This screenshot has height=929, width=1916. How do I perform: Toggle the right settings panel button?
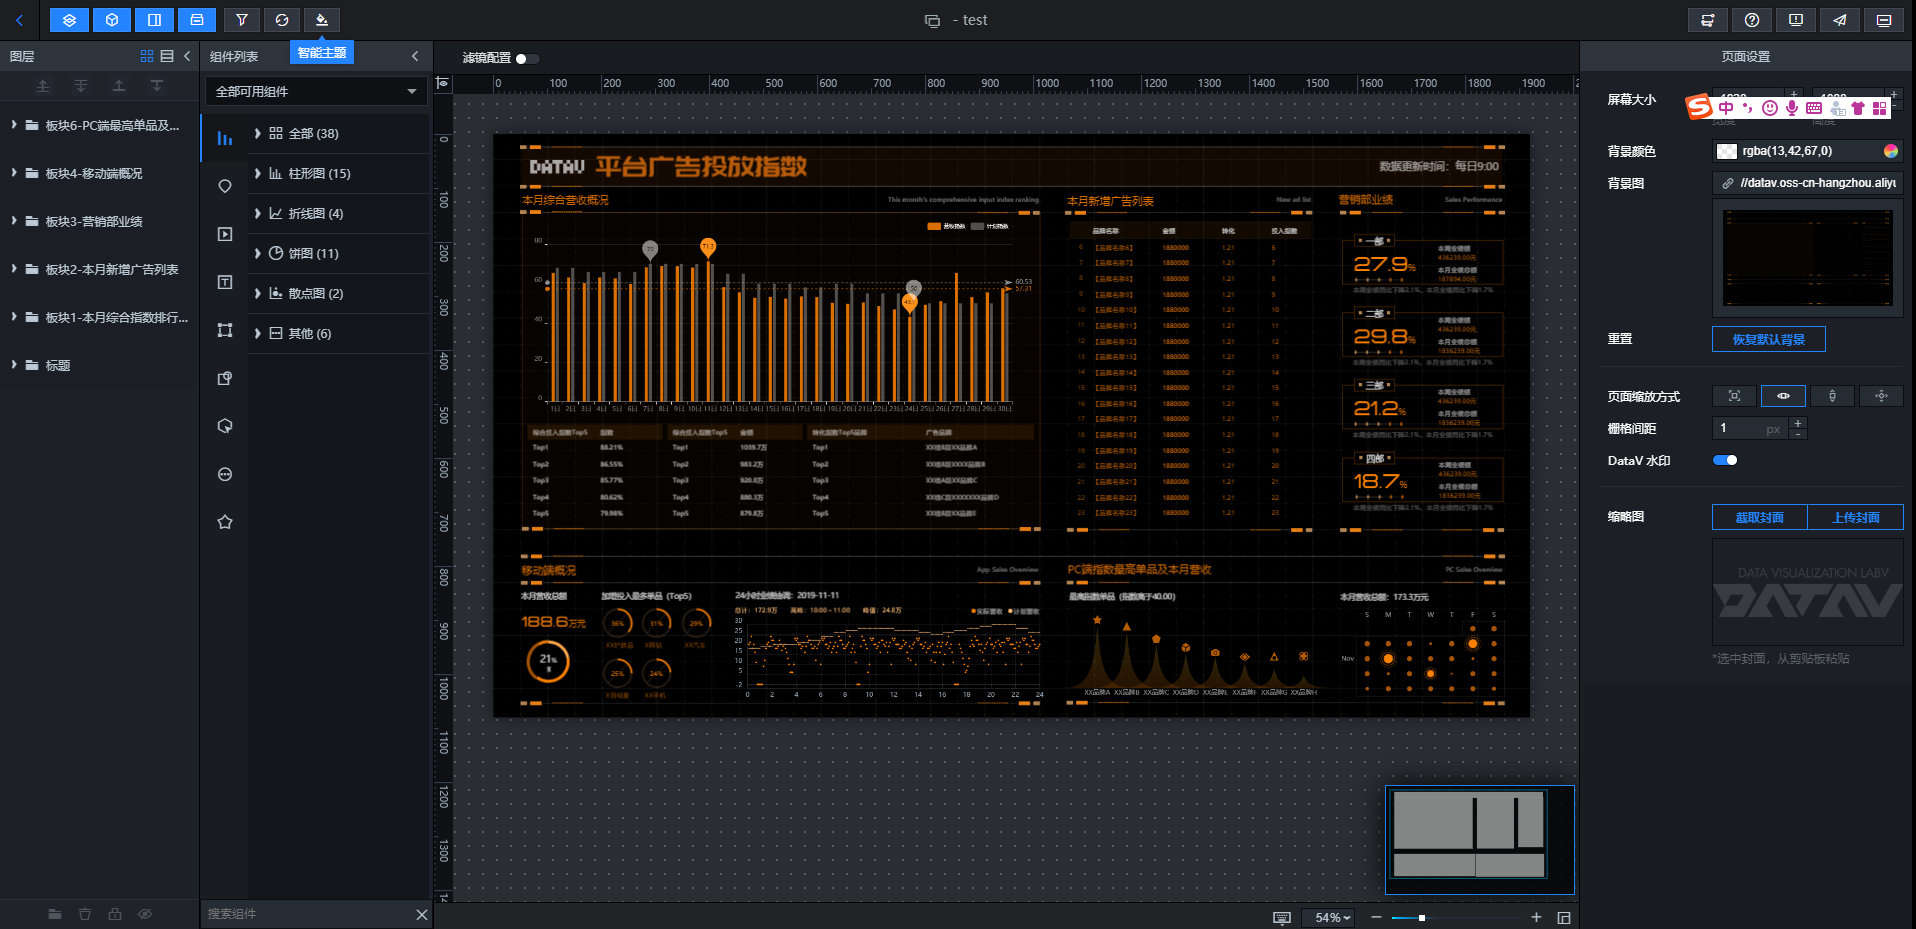pyautogui.click(x=154, y=20)
